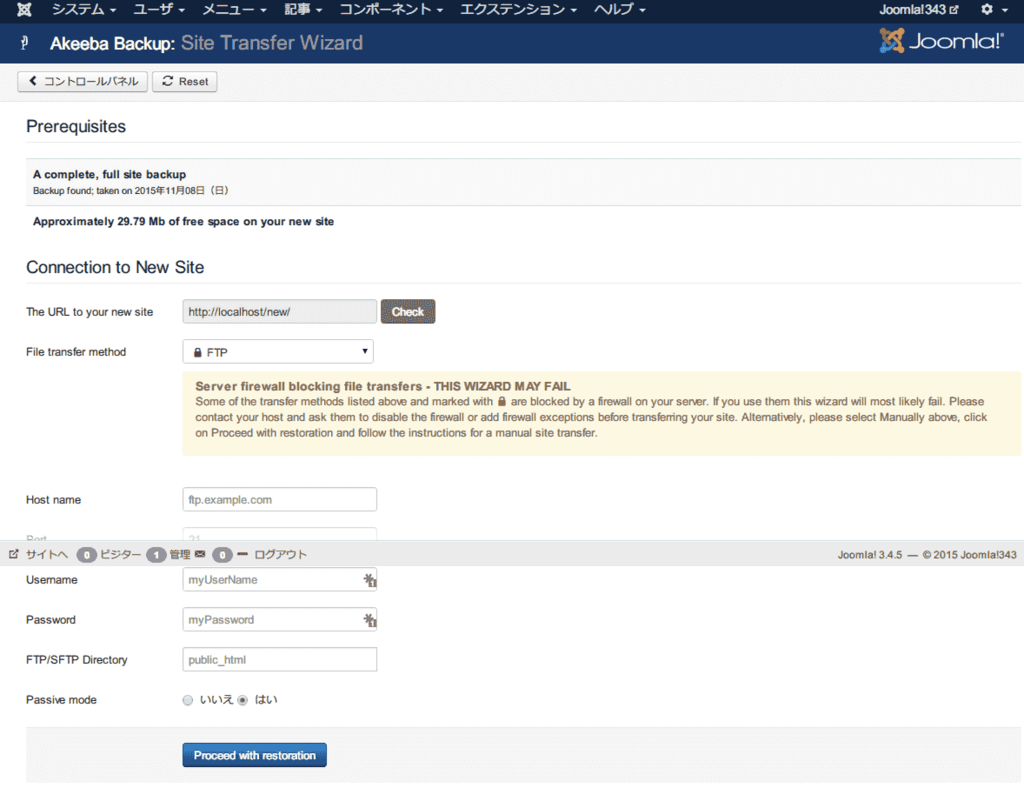
Task: Open the メニュー menu
Action: [234, 9]
